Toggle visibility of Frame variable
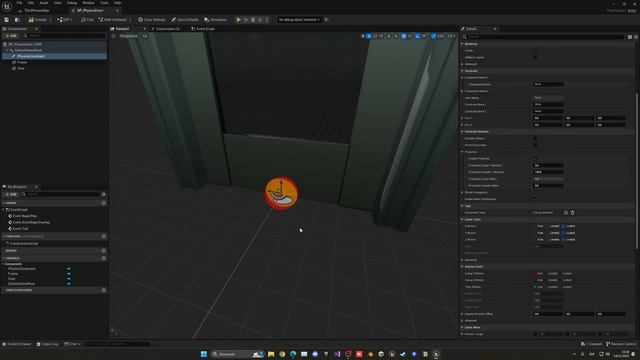This screenshot has height=360, width=640. click(x=69, y=274)
